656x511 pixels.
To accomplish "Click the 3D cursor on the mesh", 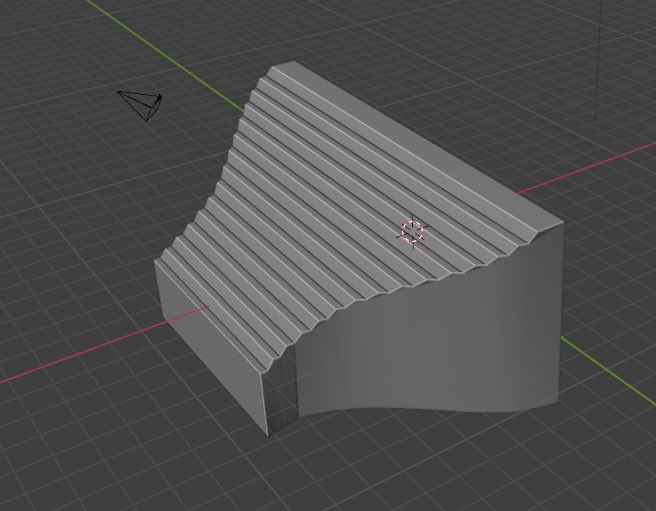I will 413,231.
